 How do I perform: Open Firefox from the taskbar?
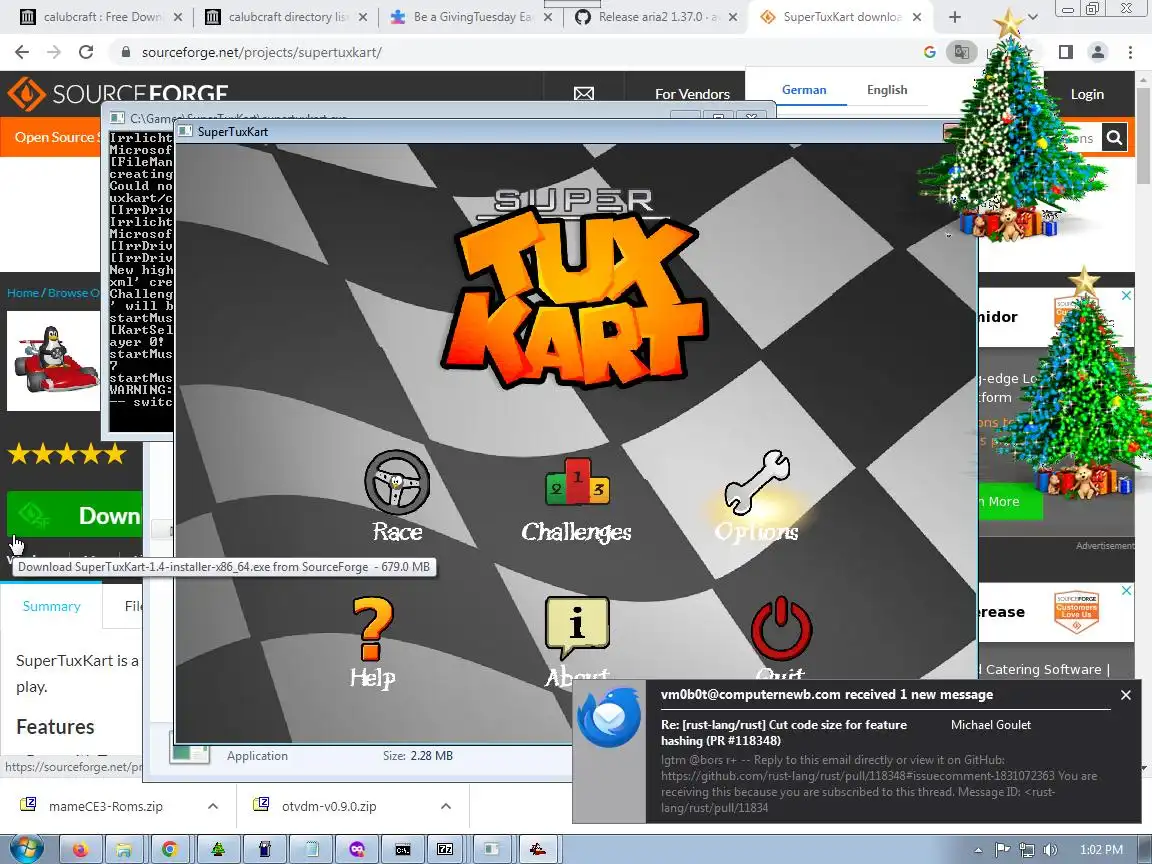pyautogui.click(x=80, y=849)
